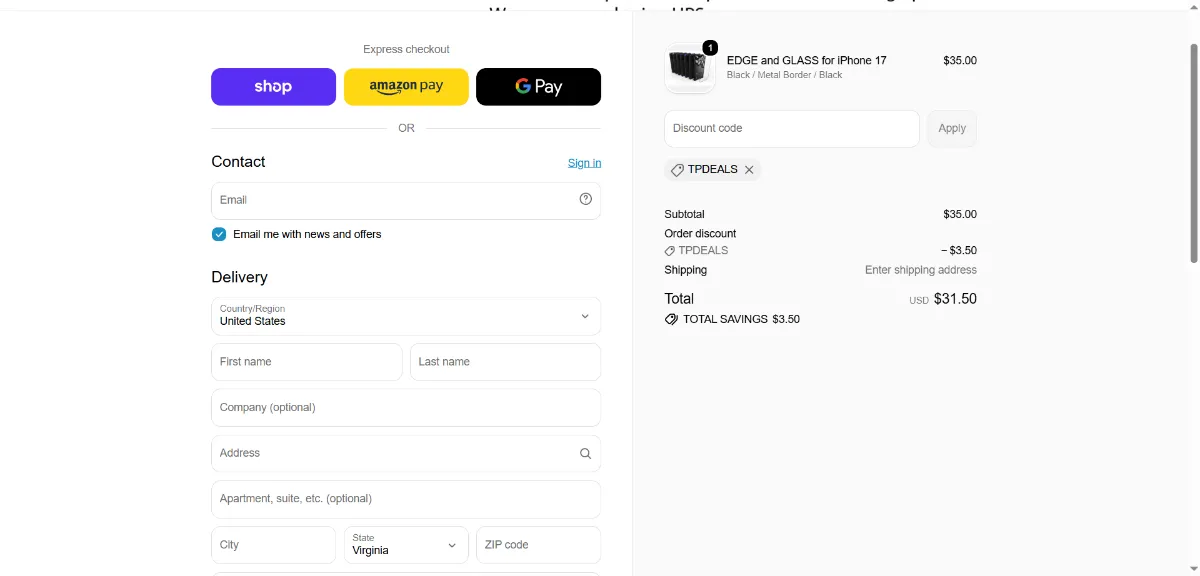Click the Apply discount button
Screen dimensions: 1200x576
(x=952, y=128)
